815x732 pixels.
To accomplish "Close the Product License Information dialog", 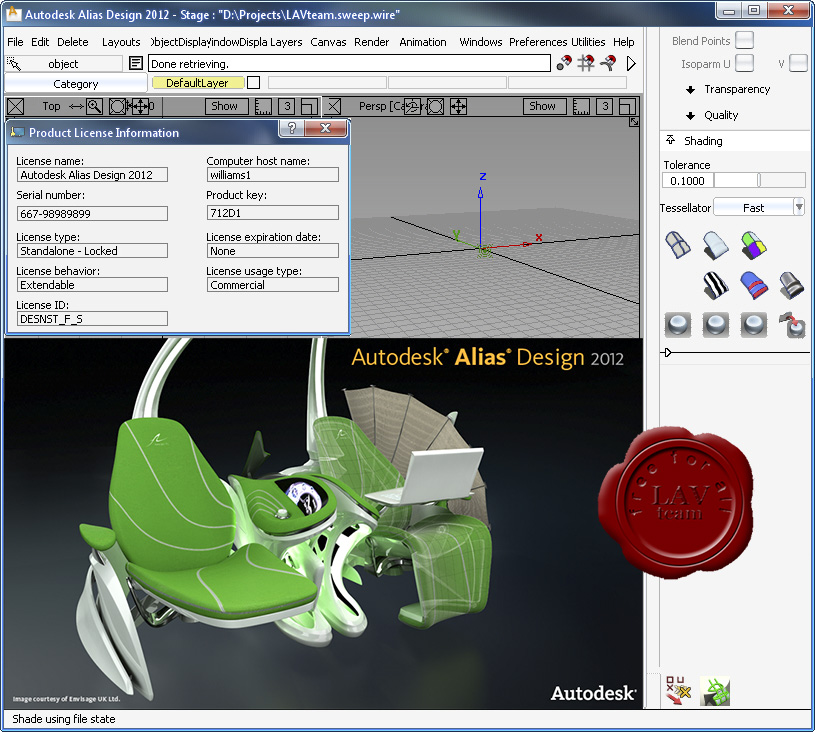I will click(325, 128).
